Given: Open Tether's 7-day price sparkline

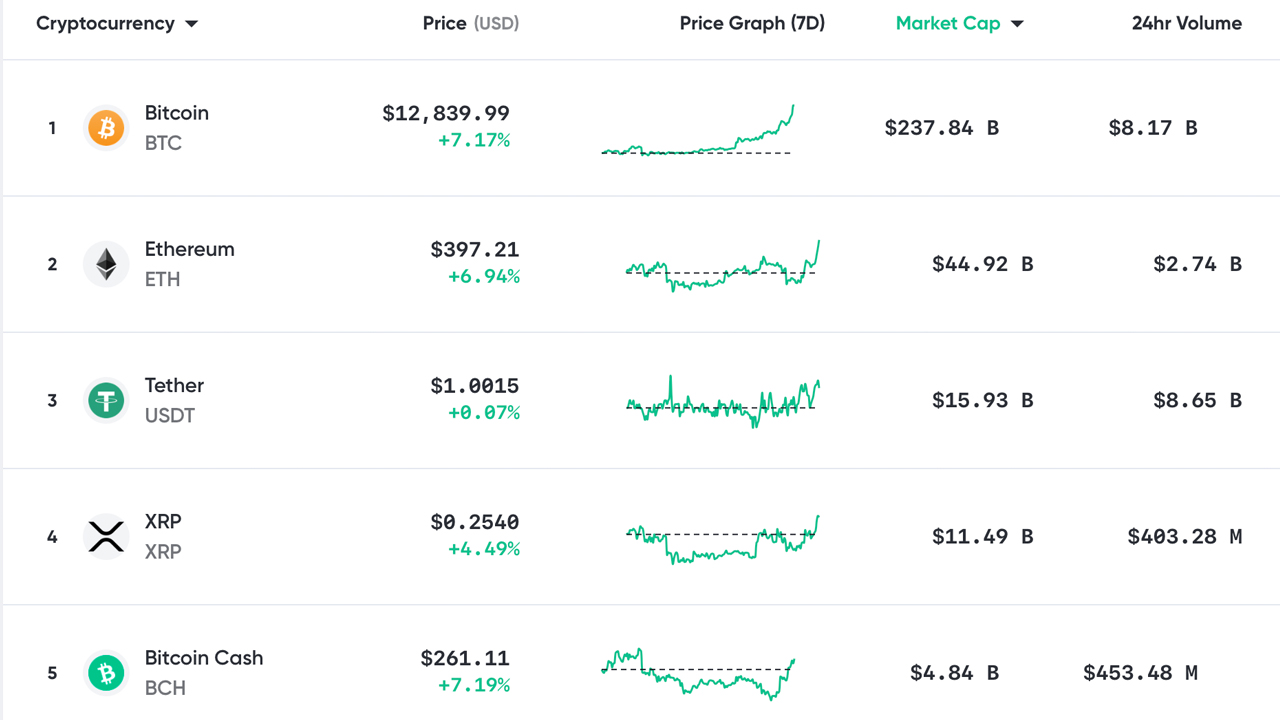Looking at the screenshot, I should click(x=722, y=401).
